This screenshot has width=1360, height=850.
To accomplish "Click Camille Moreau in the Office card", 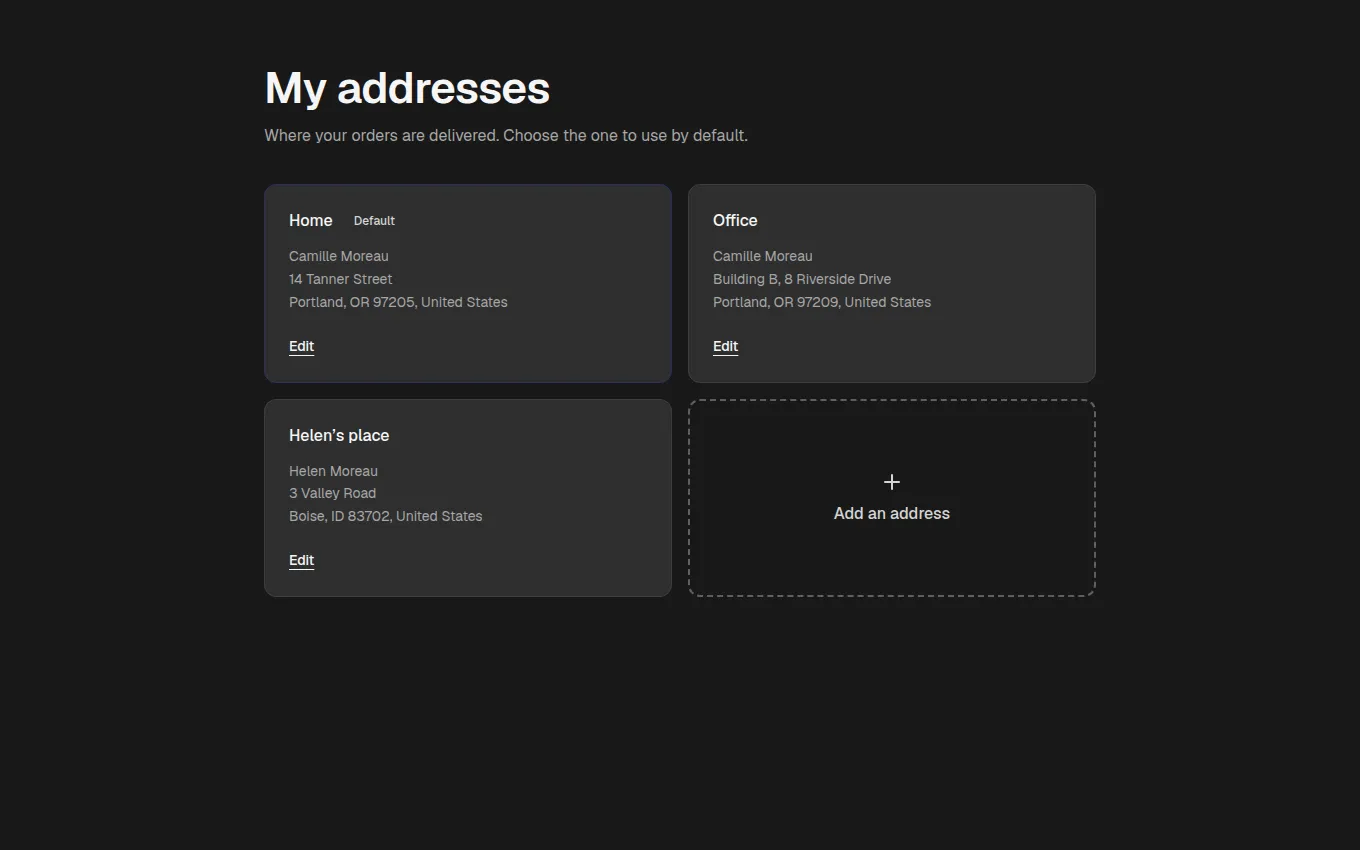I will click(763, 256).
